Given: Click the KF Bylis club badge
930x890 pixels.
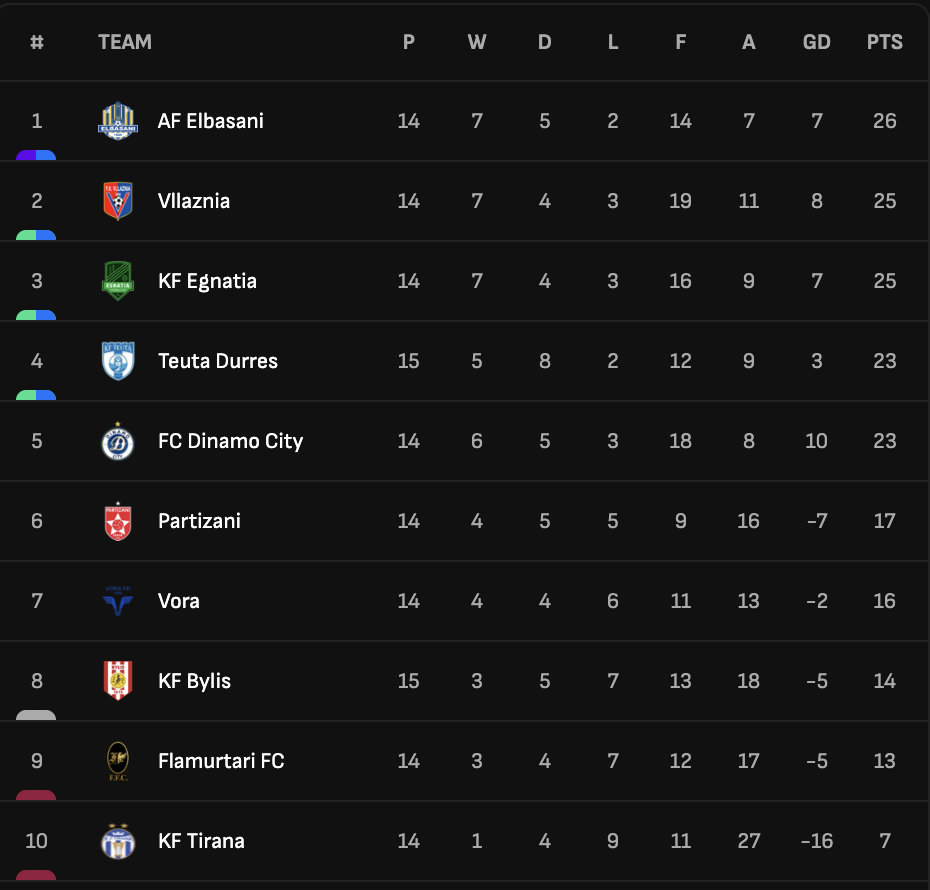Looking at the screenshot, I should click(118, 681).
